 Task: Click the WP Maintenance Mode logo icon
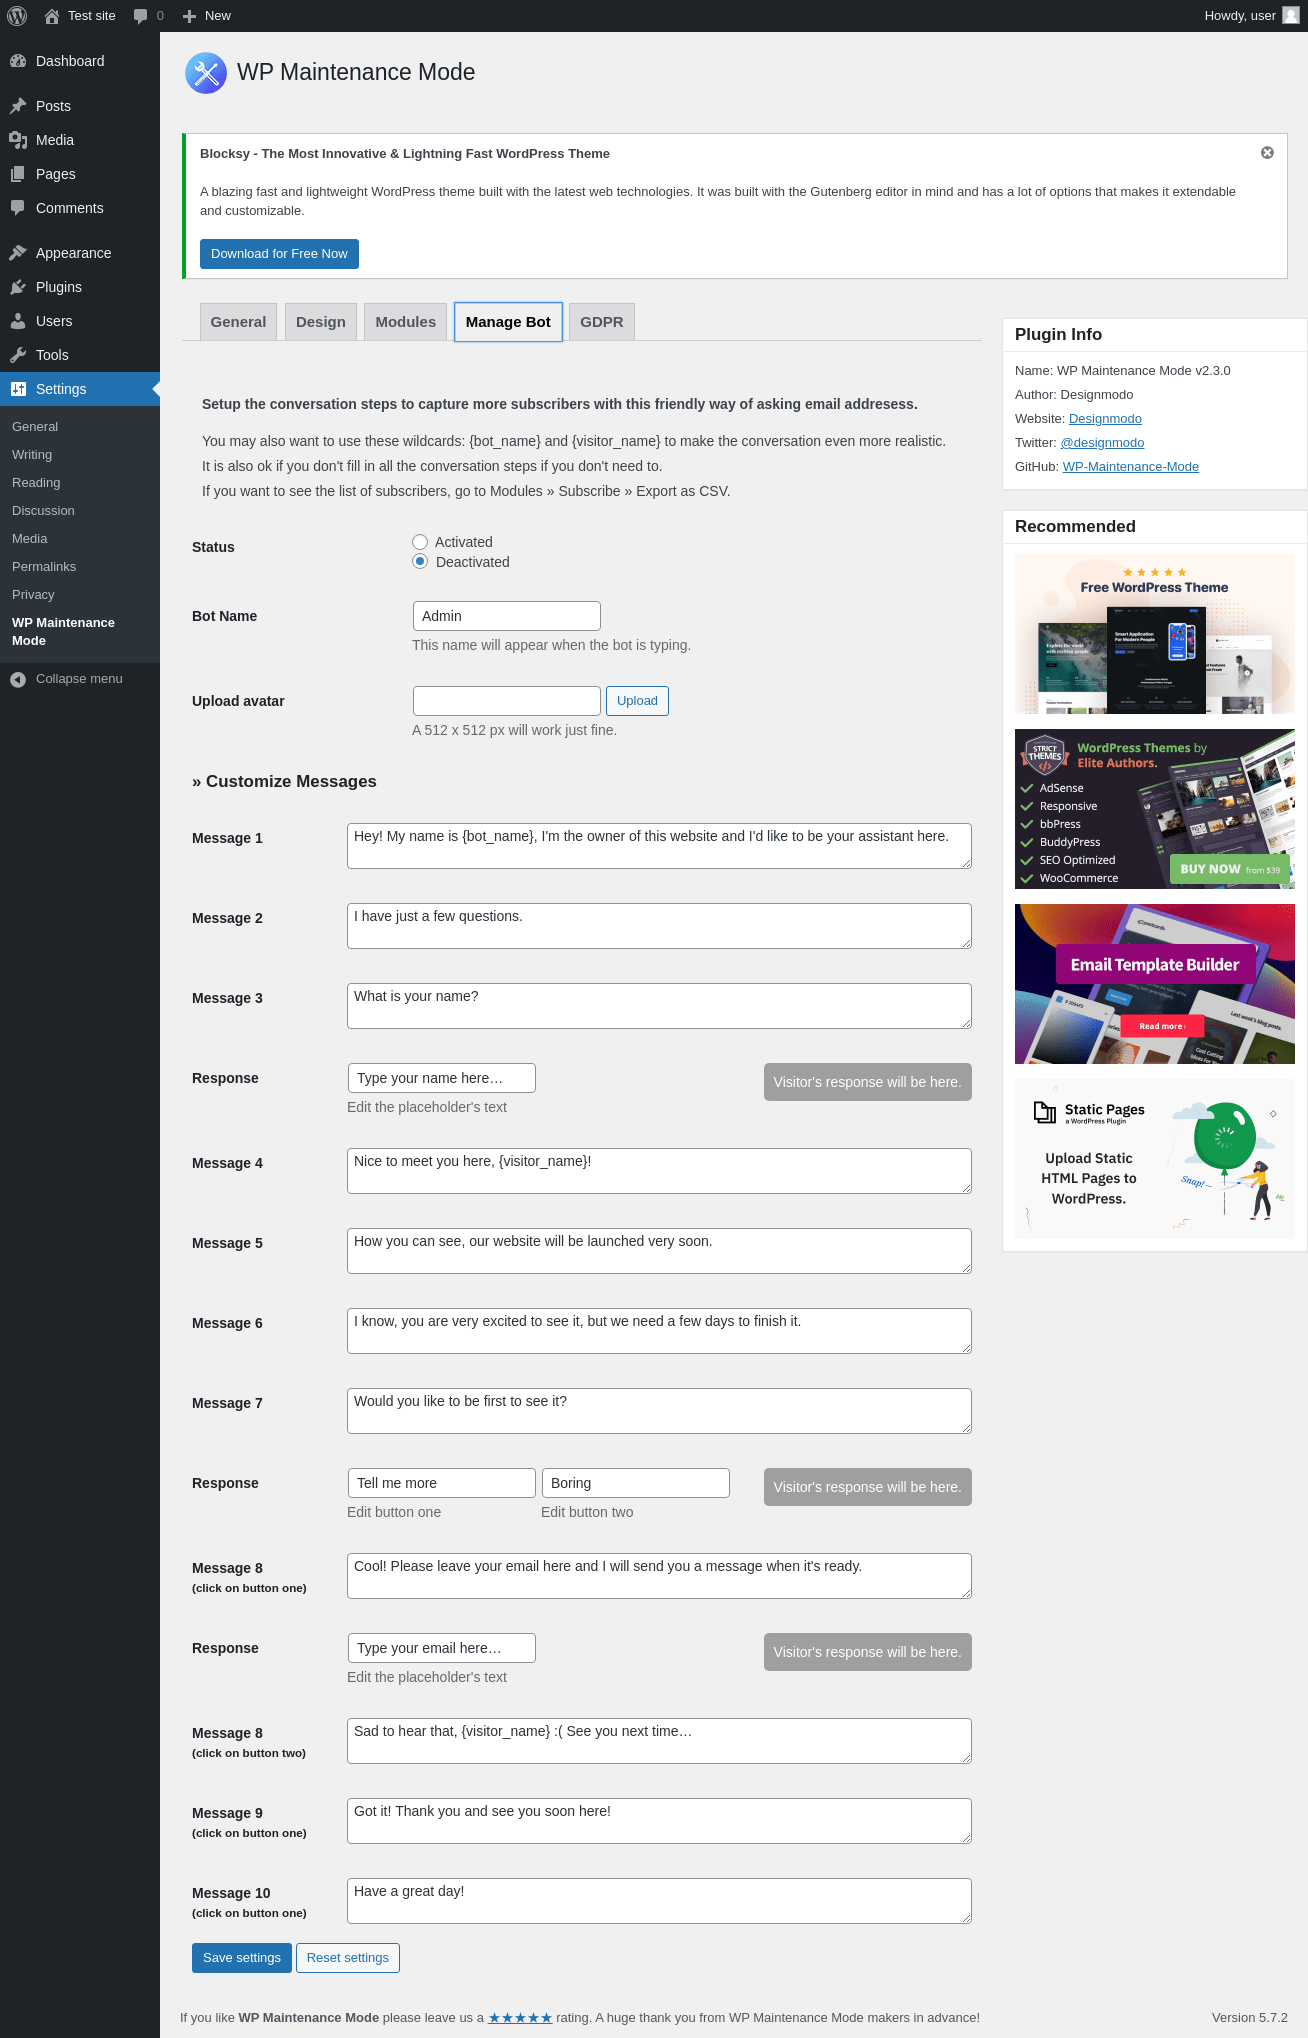tap(206, 73)
